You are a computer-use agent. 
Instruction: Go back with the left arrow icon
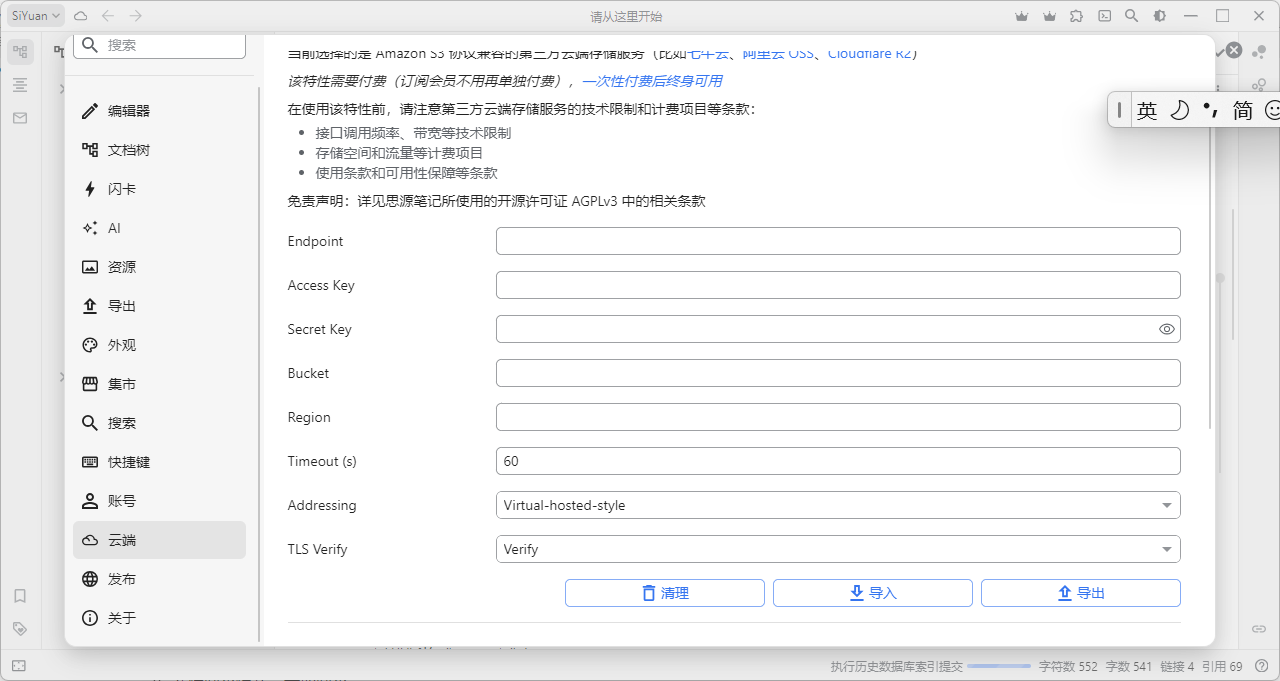coord(108,16)
